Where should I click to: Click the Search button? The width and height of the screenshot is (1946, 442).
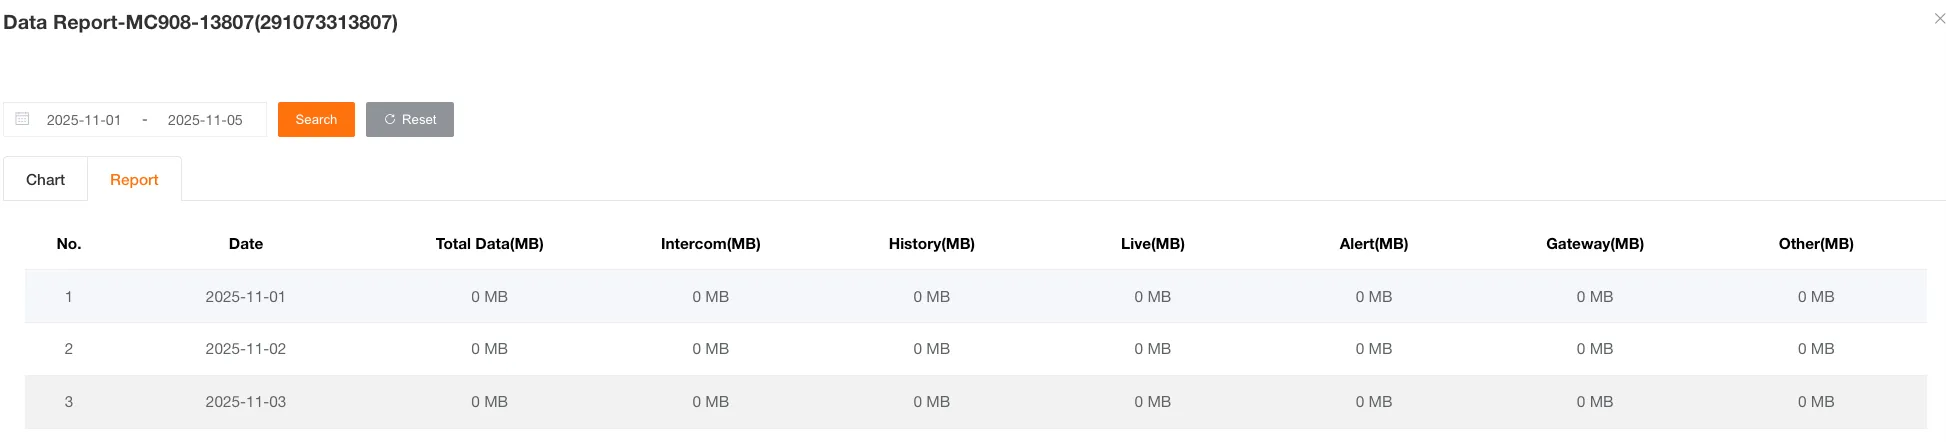(316, 120)
